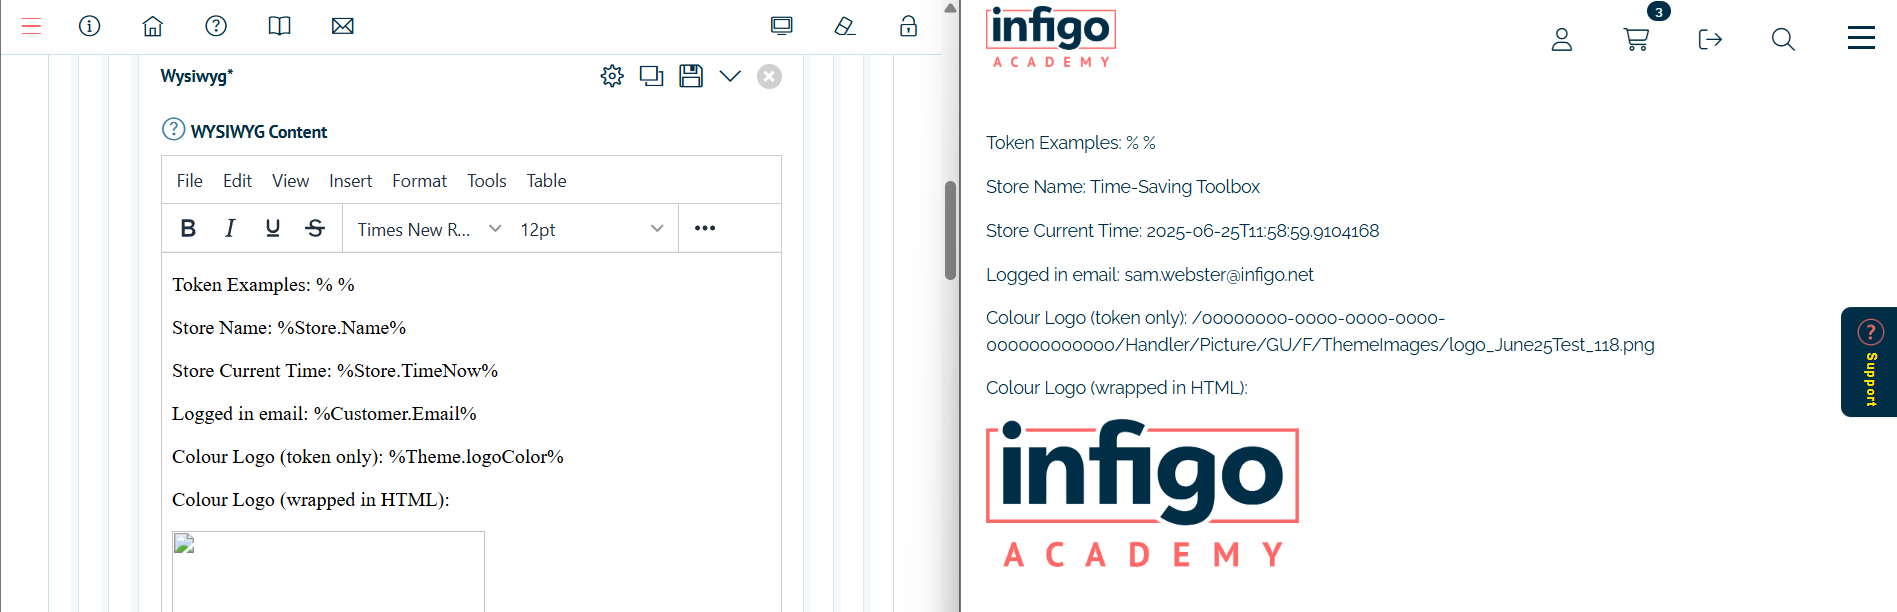Image resolution: width=1897 pixels, height=612 pixels.
Task: Toggle the padlock lock icon
Action: (908, 26)
